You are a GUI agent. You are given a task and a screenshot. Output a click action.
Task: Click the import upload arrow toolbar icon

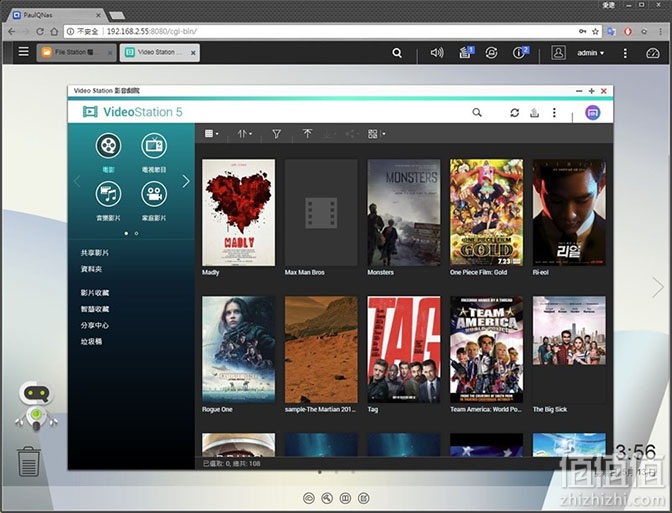pos(307,134)
